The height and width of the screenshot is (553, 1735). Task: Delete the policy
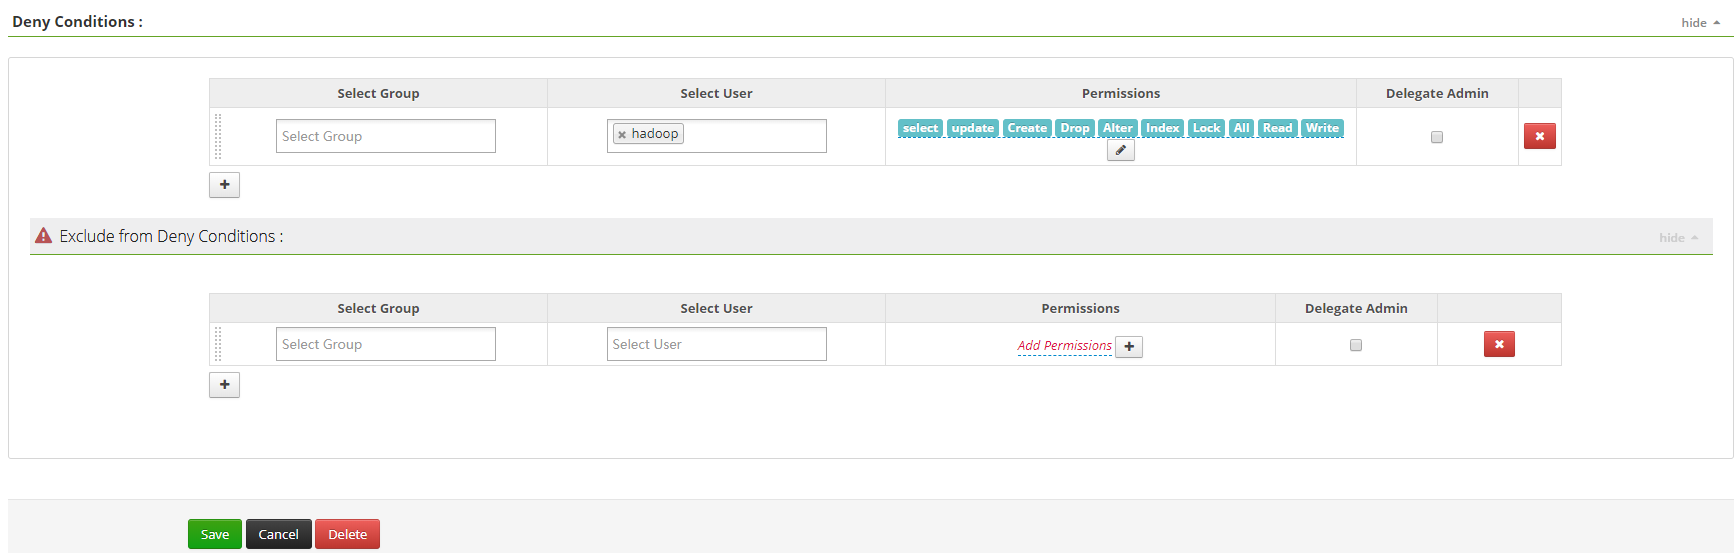347,534
